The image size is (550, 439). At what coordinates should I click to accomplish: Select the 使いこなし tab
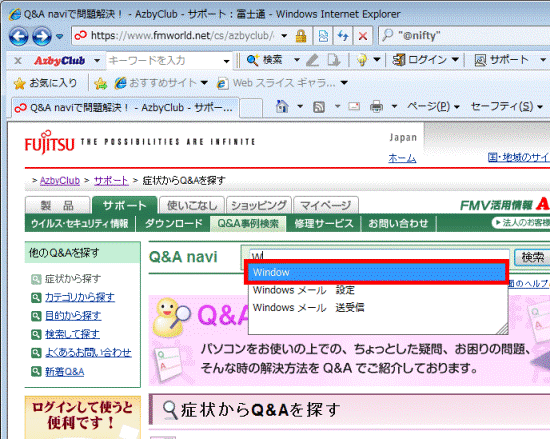coord(192,205)
